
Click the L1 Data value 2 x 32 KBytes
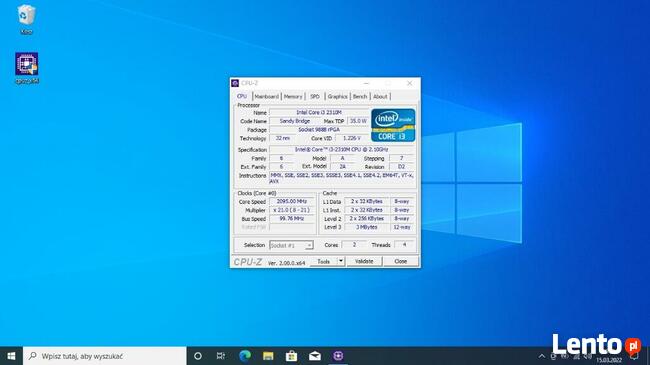(x=366, y=202)
